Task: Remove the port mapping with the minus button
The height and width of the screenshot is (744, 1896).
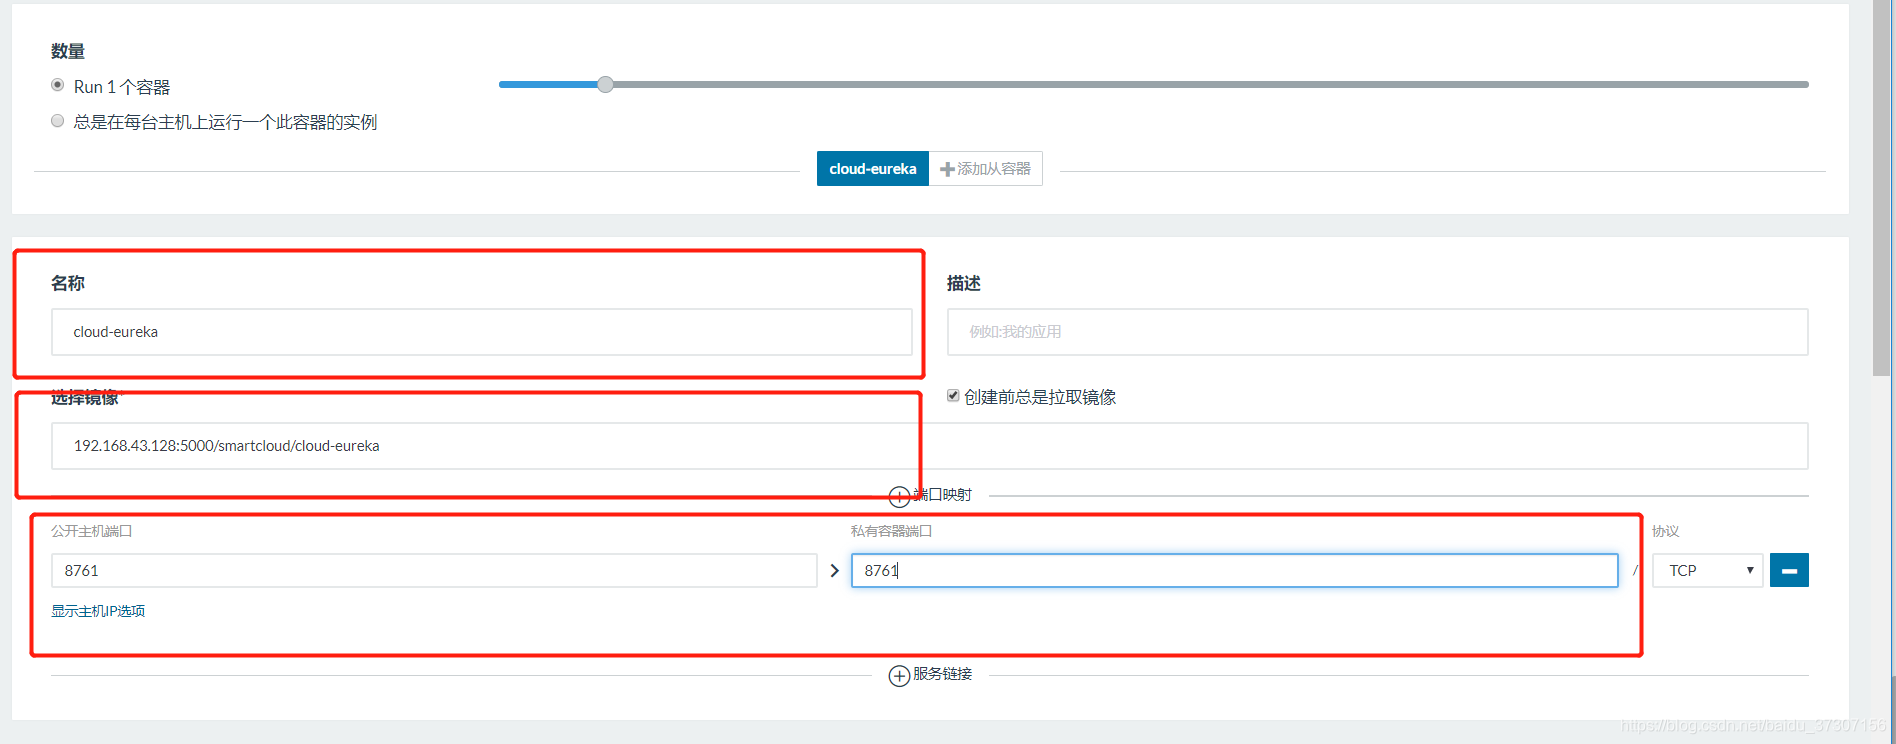Action: (1789, 570)
